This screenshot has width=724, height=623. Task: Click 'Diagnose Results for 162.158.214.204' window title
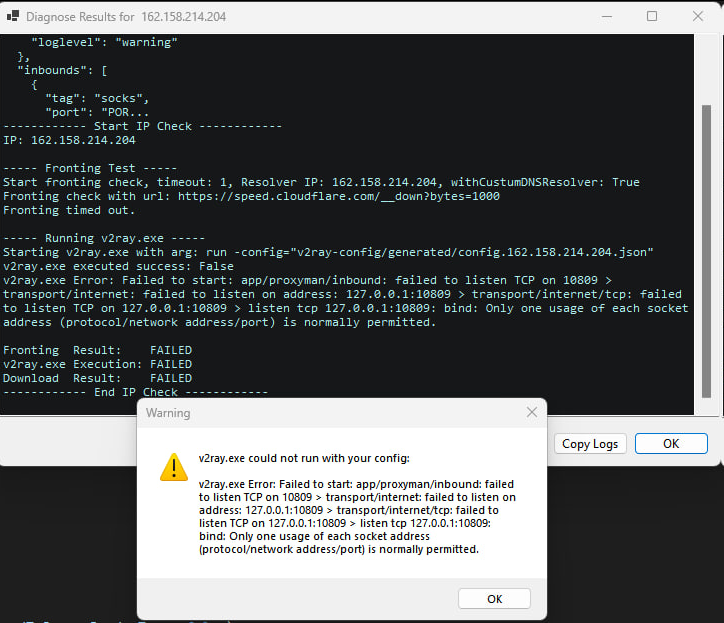(126, 17)
